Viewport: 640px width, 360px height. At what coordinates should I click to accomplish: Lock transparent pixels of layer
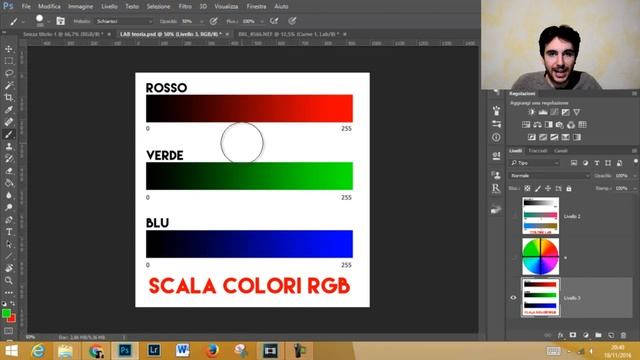tap(527, 188)
